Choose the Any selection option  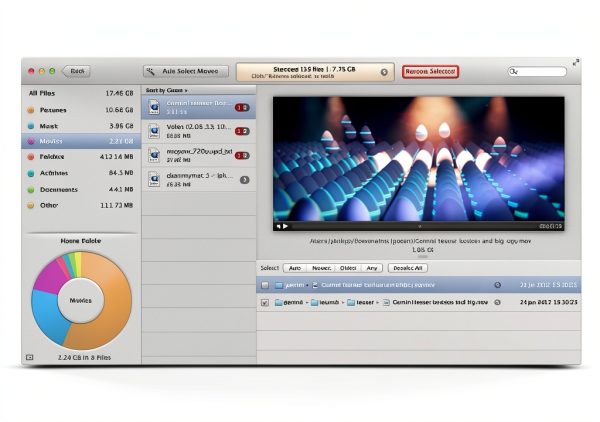(372, 268)
